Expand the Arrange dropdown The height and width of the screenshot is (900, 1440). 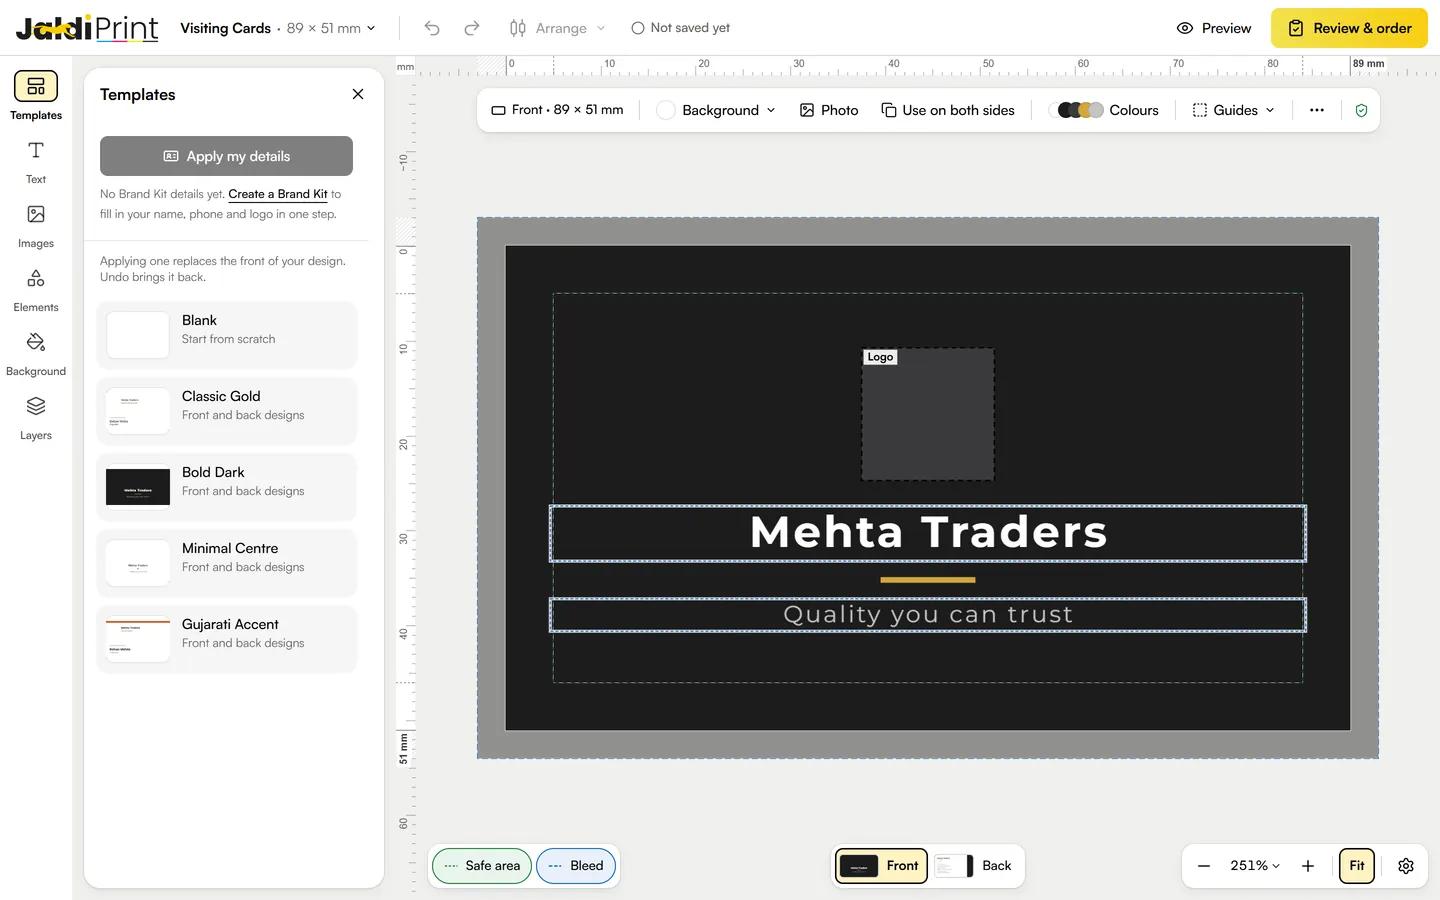[x=557, y=28]
